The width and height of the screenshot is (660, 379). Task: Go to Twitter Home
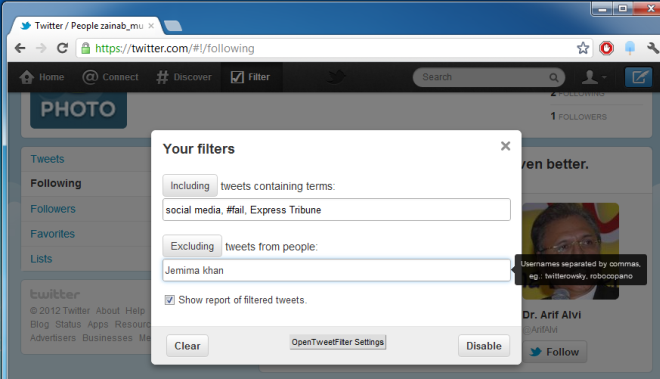pos(42,77)
